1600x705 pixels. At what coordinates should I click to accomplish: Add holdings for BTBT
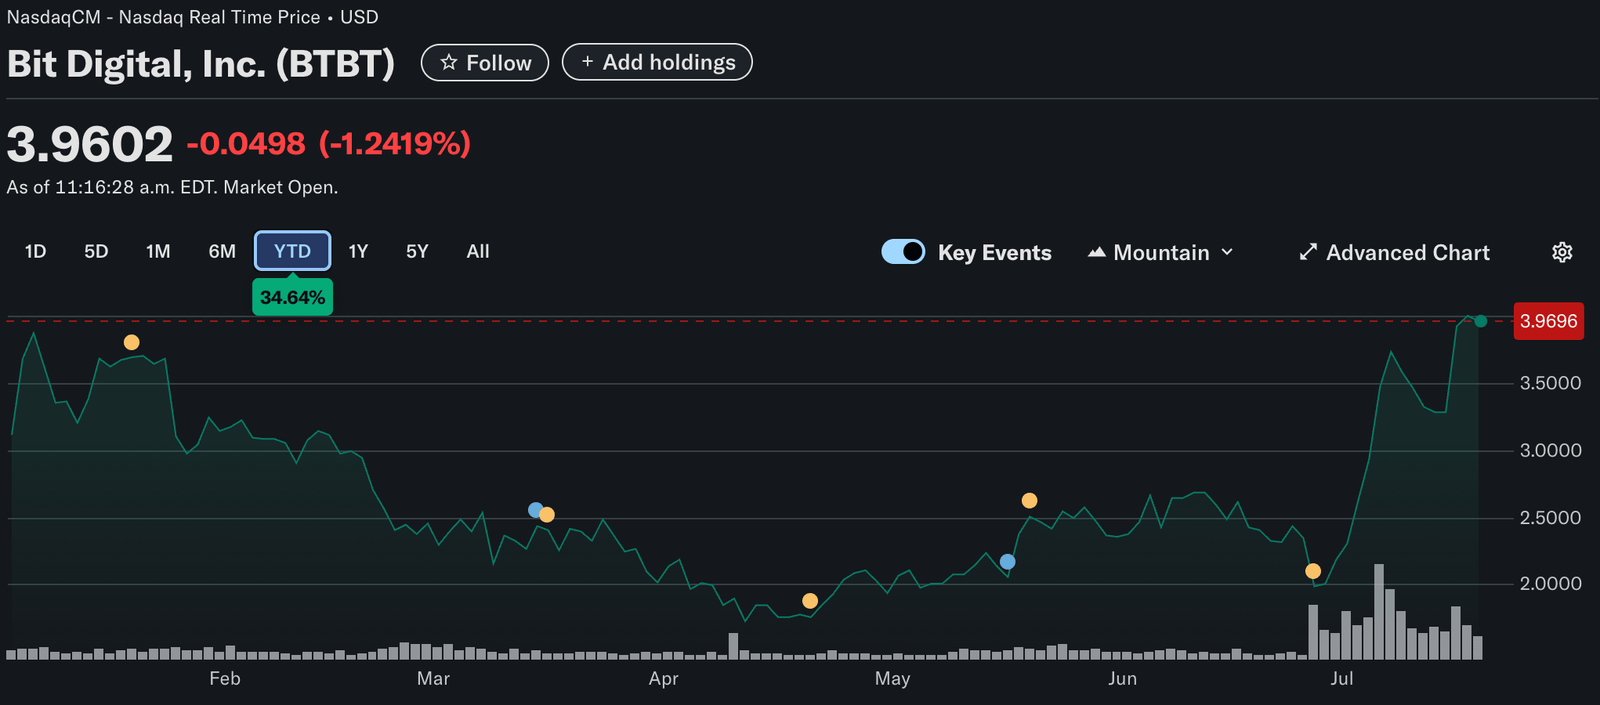657,62
